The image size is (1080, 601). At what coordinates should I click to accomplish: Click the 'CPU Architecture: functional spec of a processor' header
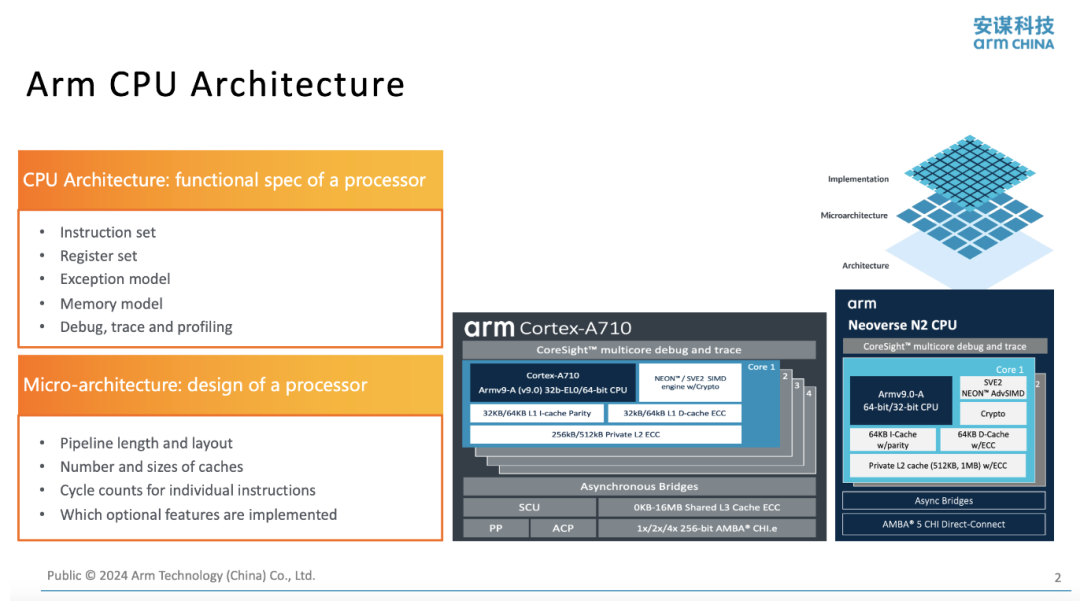(230, 180)
